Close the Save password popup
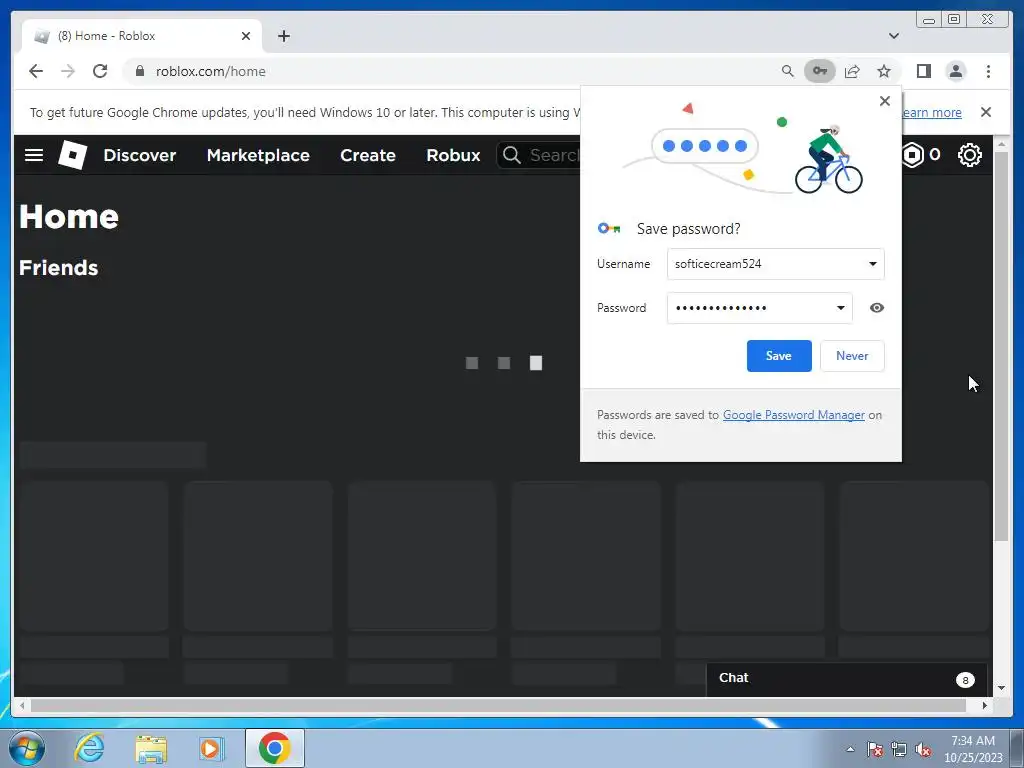 [x=884, y=101]
